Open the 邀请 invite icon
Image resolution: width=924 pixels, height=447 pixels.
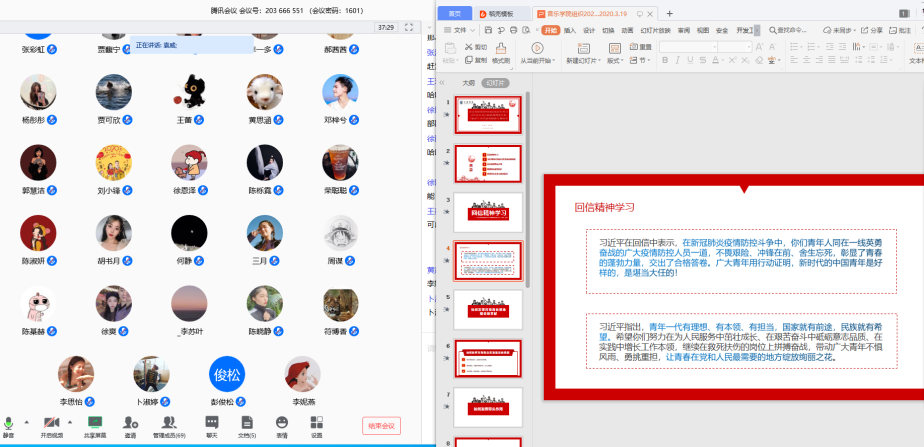pyautogui.click(x=130, y=424)
